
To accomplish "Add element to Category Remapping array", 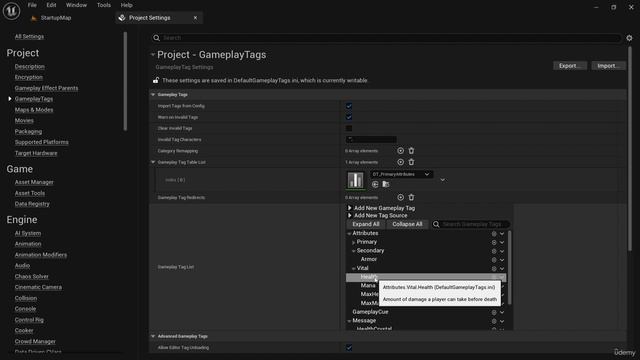I will (x=400, y=151).
